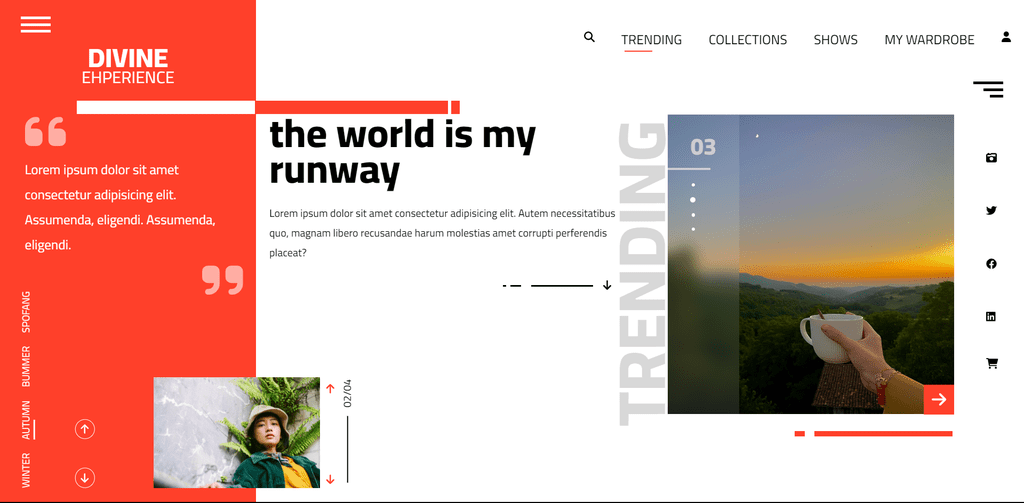Open the SHOWS nav link
The height and width of the screenshot is (503, 1024).
tap(835, 40)
